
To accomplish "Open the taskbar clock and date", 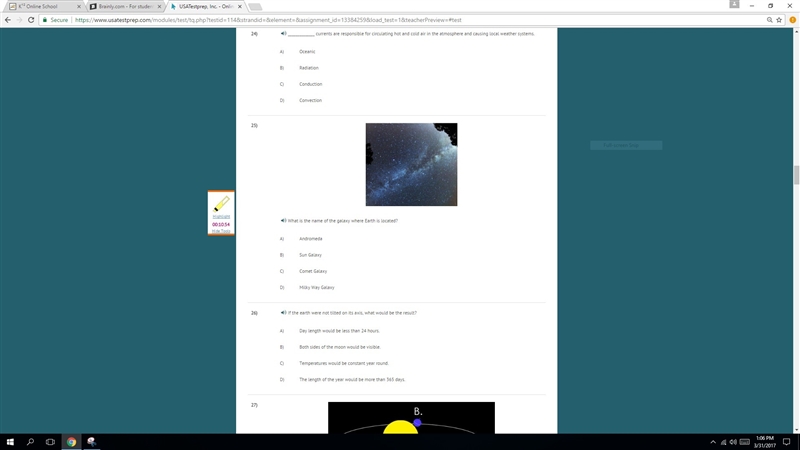I will coord(765,442).
